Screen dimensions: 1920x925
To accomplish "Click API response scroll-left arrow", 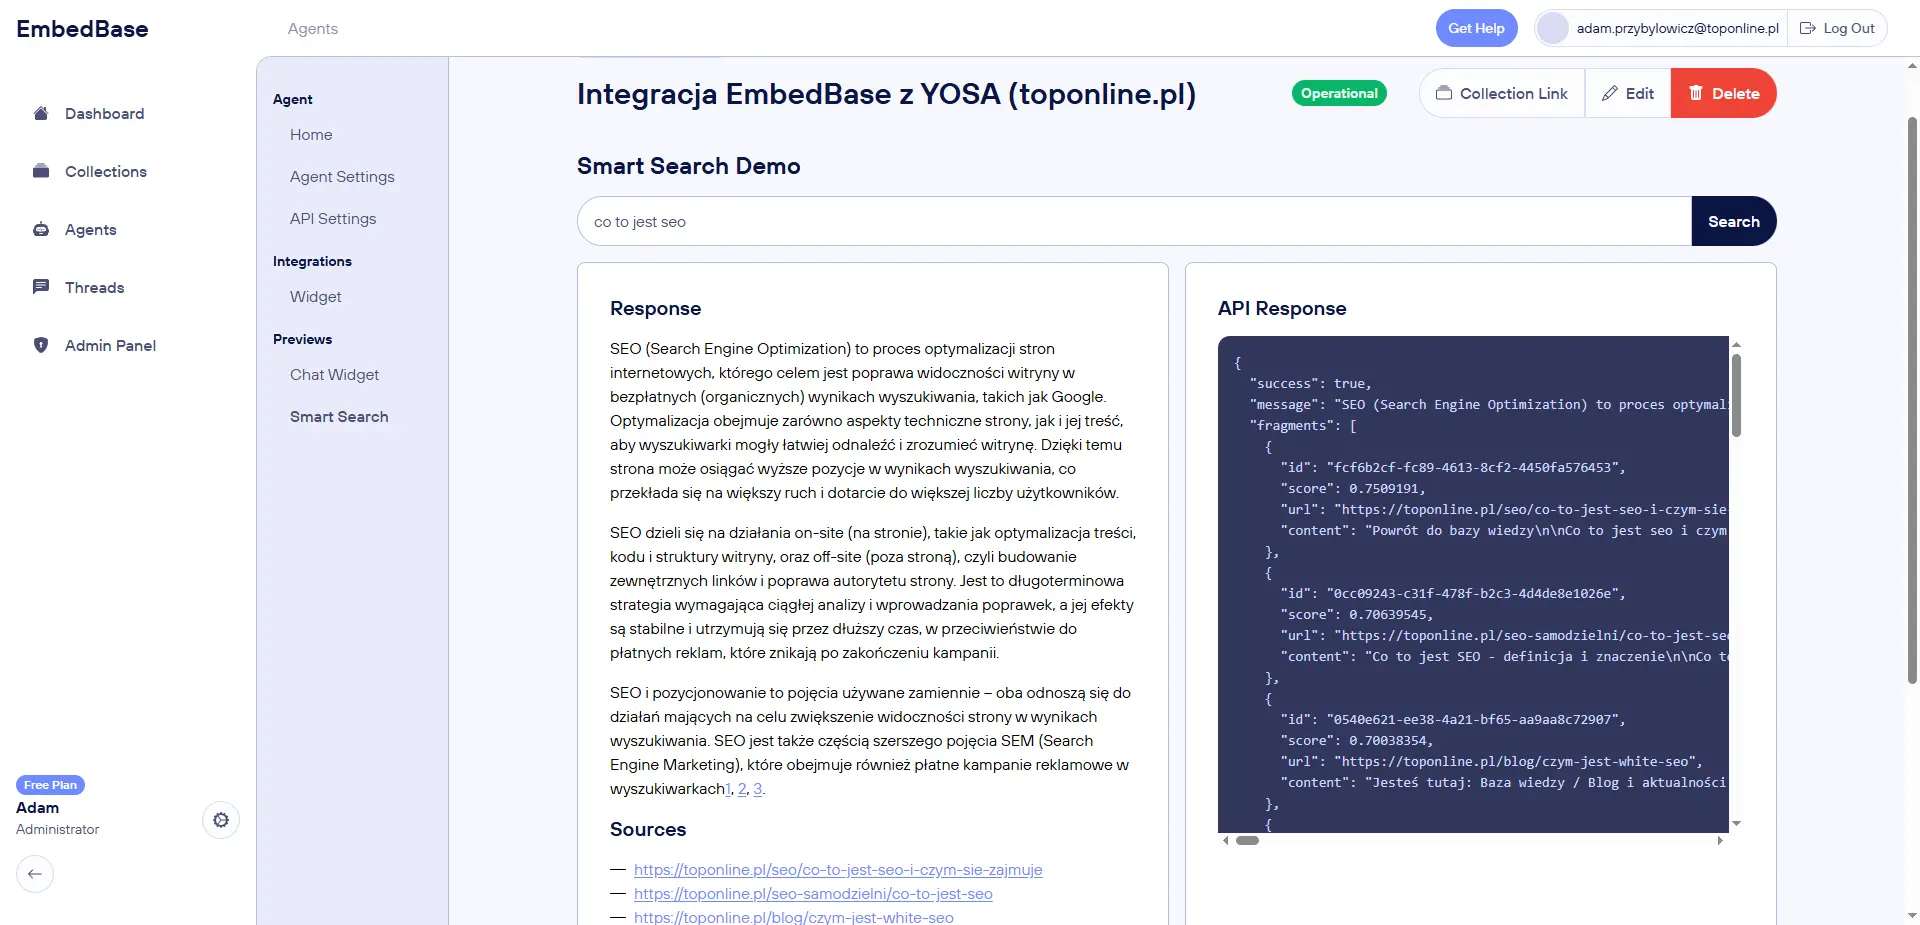I will tap(1226, 841).
